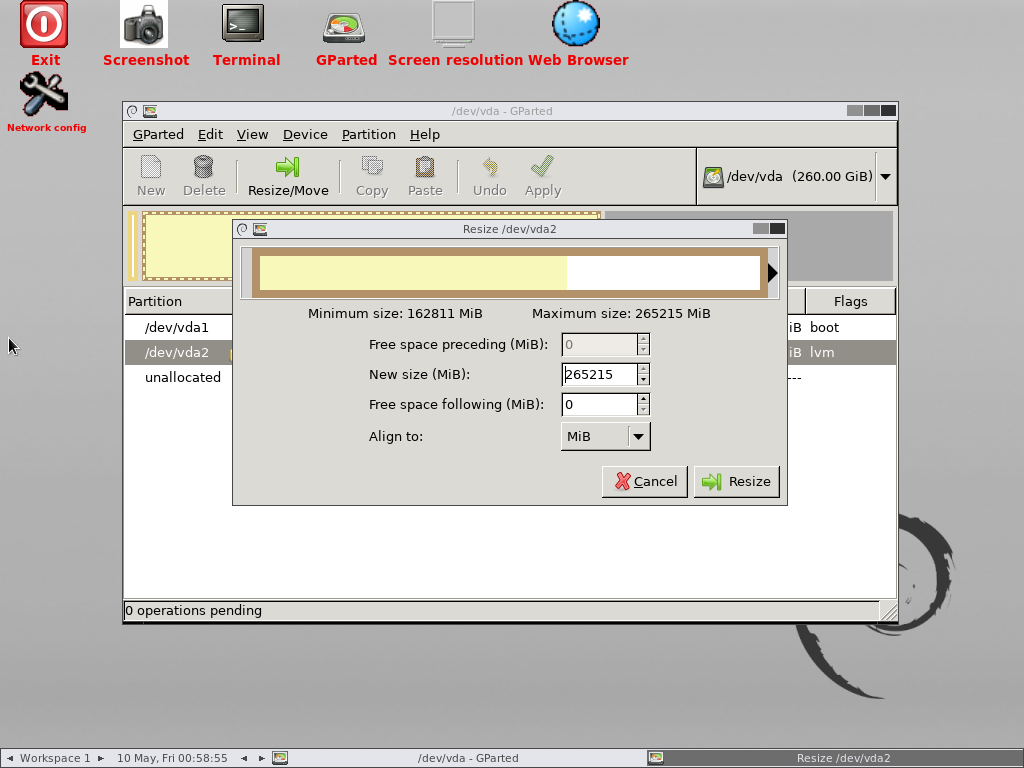Launch GParted from the desktop icon

click(x=344, y=27)
